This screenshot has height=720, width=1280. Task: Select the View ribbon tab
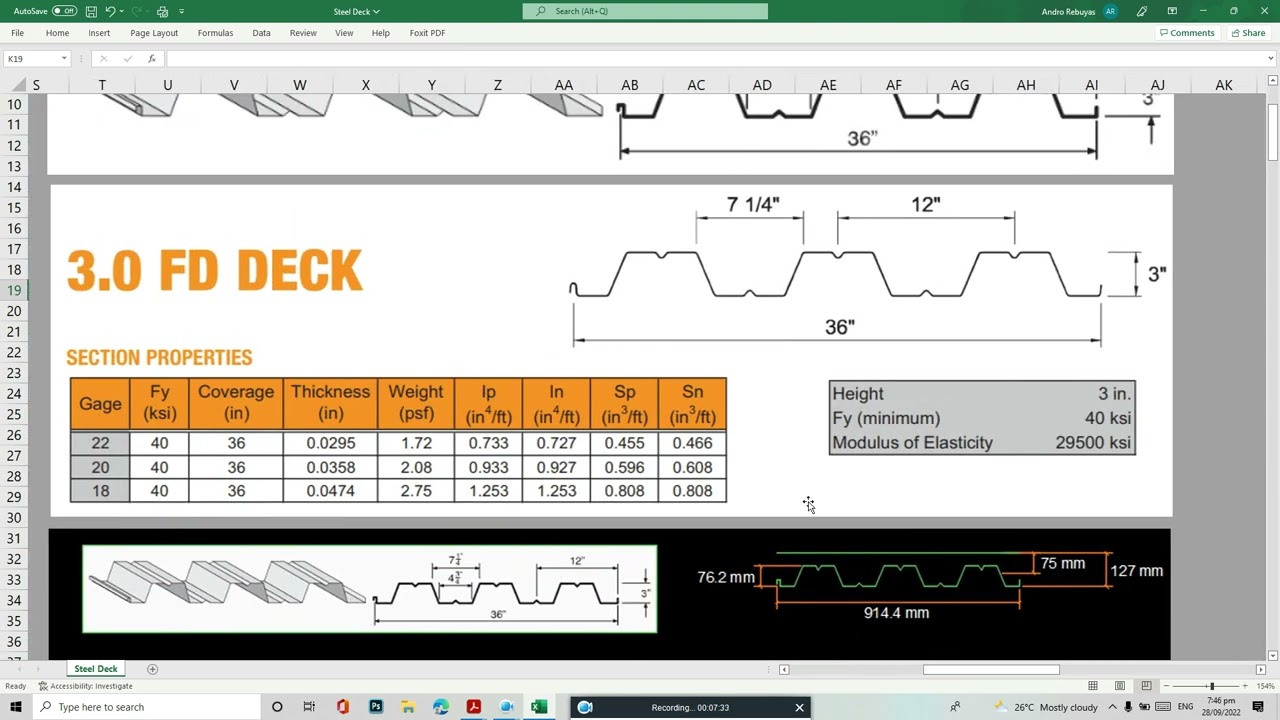(344, 33)
